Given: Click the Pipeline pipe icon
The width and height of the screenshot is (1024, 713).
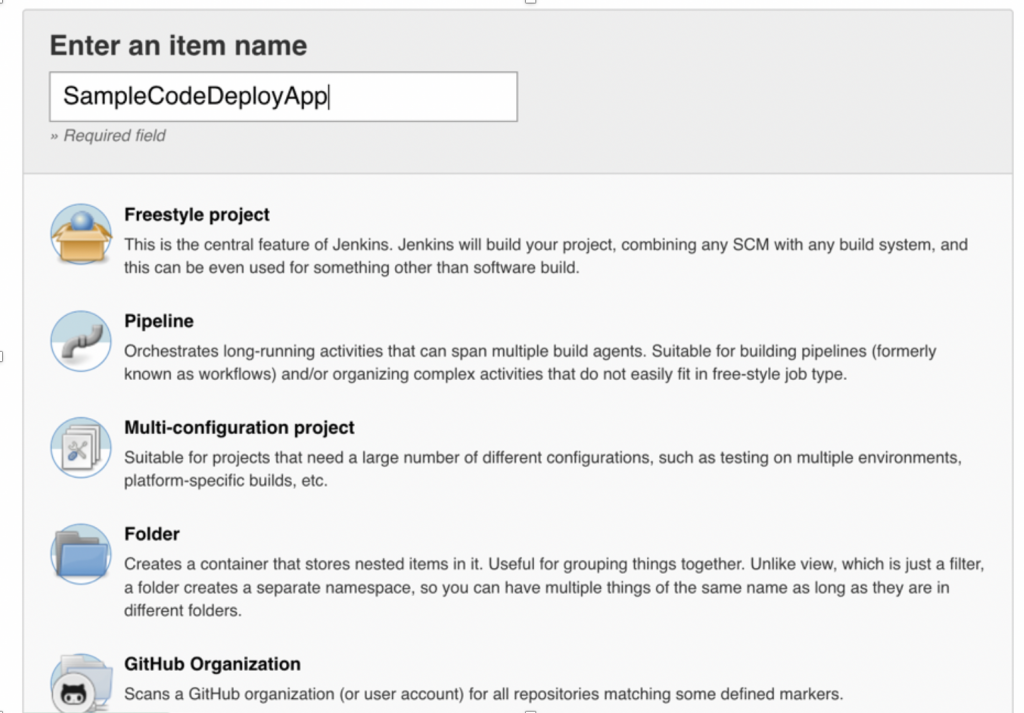Looking at the screenshot, I should click(81, 341).
